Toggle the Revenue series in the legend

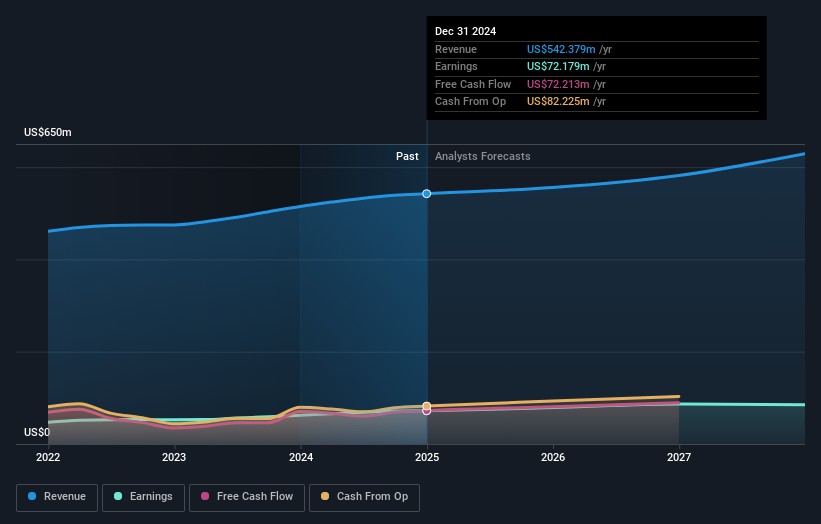[x=57, y=497]
